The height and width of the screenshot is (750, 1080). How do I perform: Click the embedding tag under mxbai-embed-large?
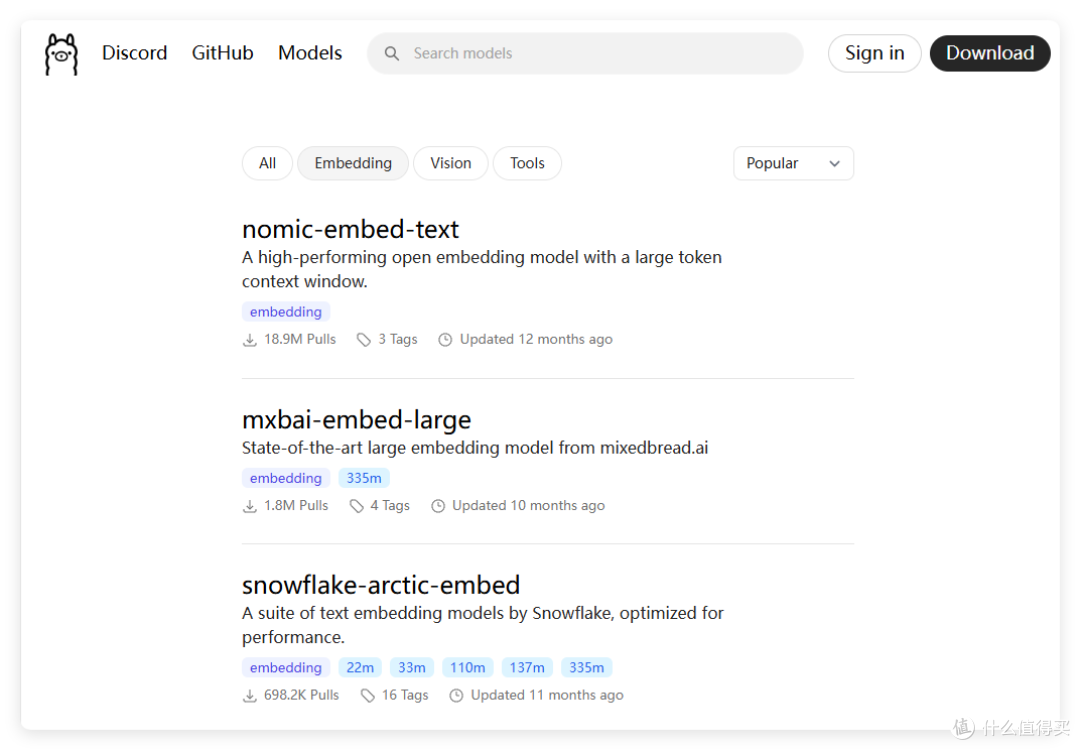click(x=286, y=478)
